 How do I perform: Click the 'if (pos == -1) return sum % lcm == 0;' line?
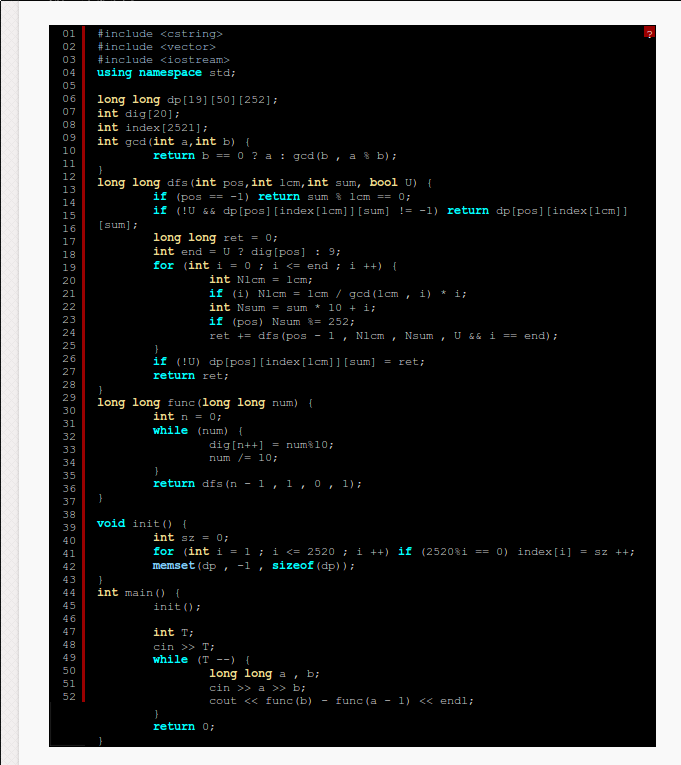[x=282, y=197]
